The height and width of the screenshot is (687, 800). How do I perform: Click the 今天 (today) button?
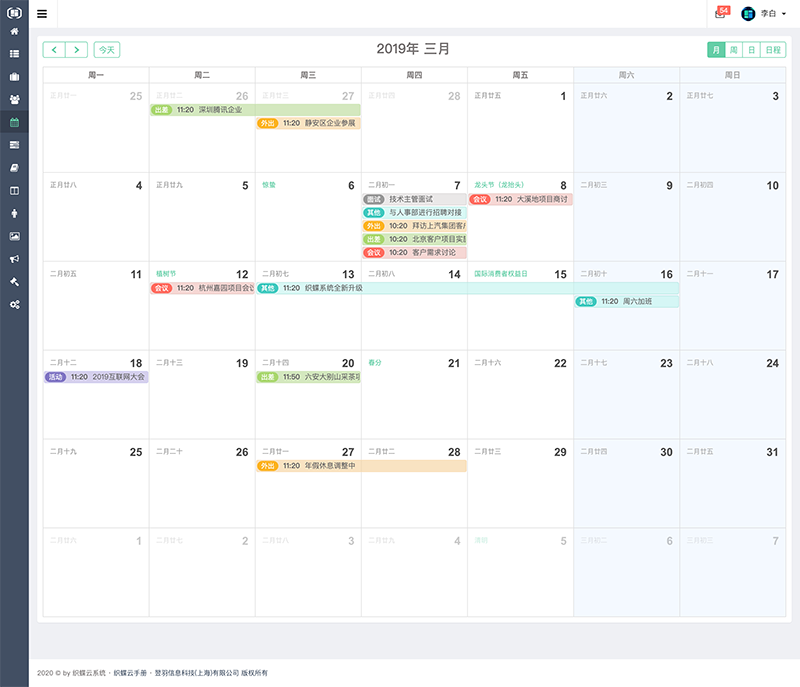[x=106, y=49]
